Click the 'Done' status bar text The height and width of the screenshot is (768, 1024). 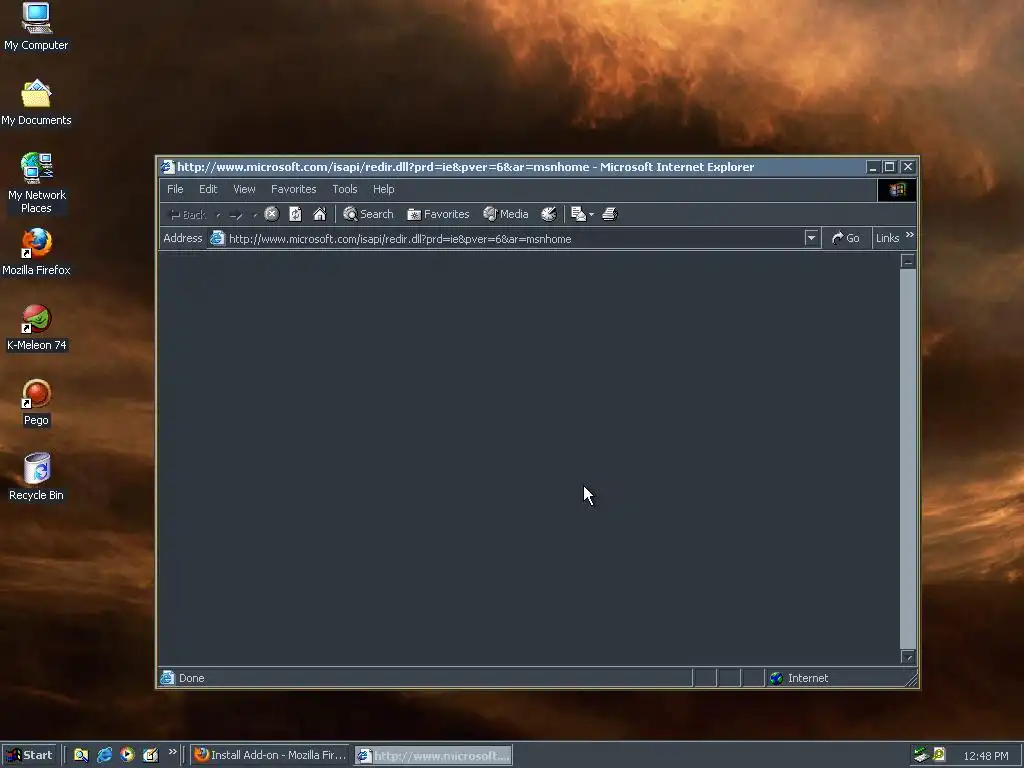(191, 678)
